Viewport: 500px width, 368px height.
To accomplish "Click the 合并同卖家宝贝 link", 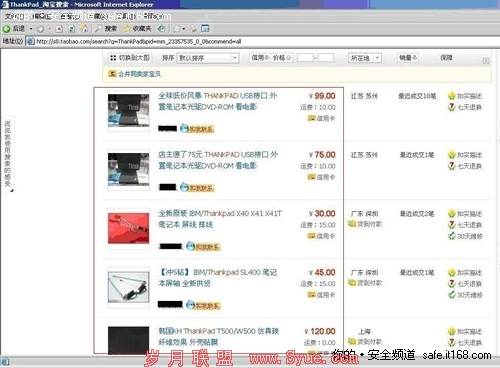I will [x=139, y=74].
